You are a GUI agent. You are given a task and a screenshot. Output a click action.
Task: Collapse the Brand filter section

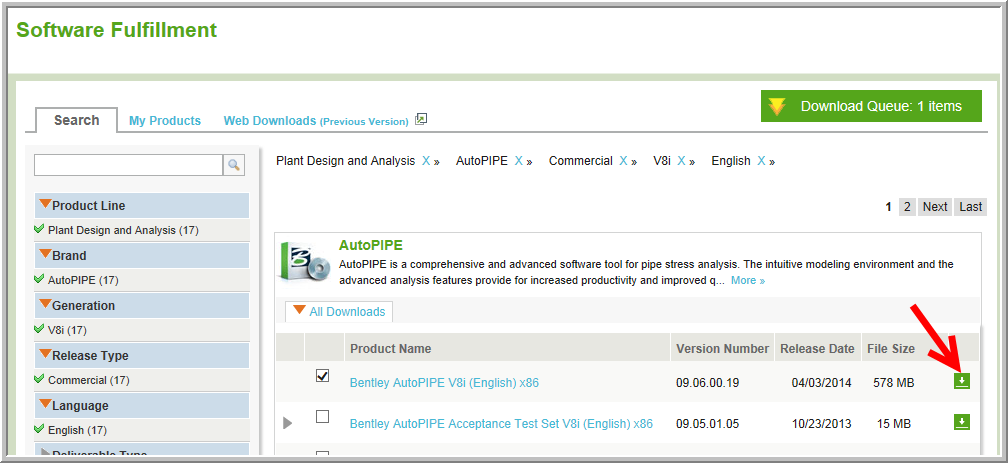(x=45, y=254)
